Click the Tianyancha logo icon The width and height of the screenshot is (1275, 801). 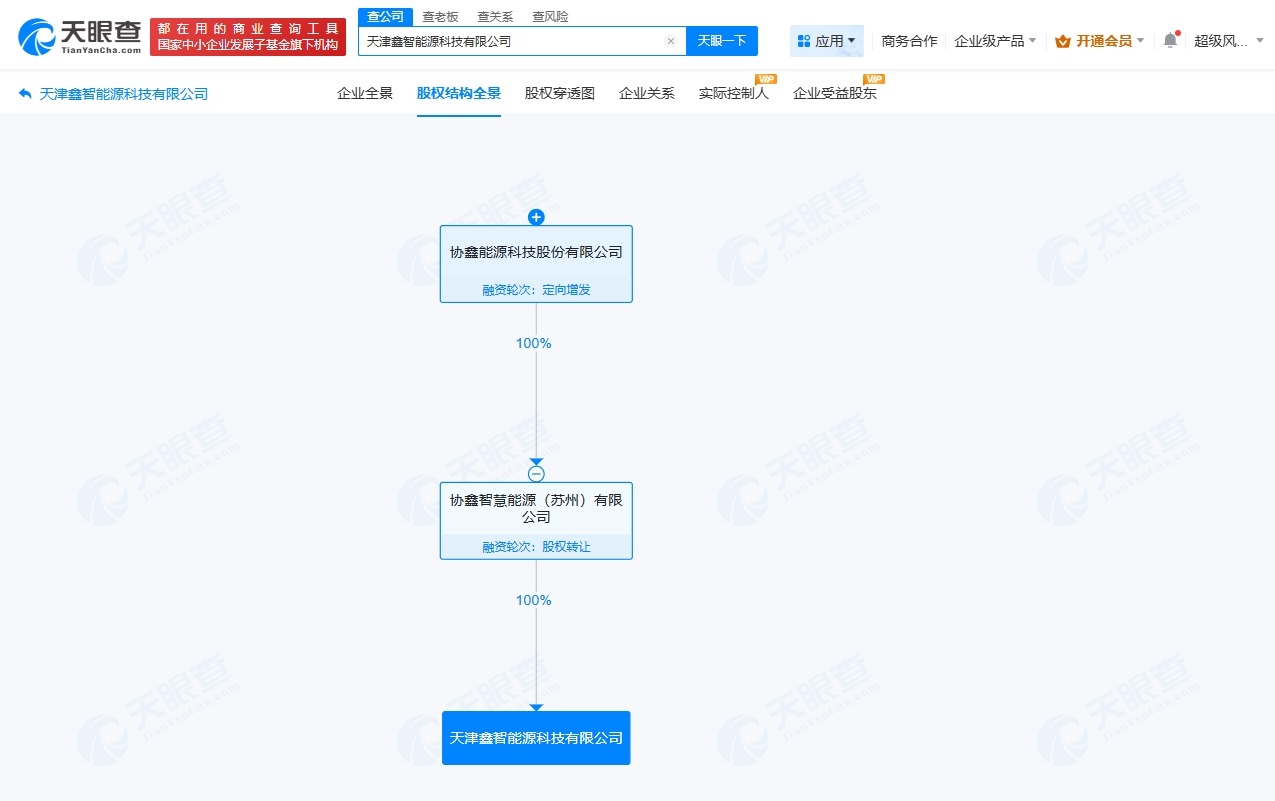click(37, 34)
